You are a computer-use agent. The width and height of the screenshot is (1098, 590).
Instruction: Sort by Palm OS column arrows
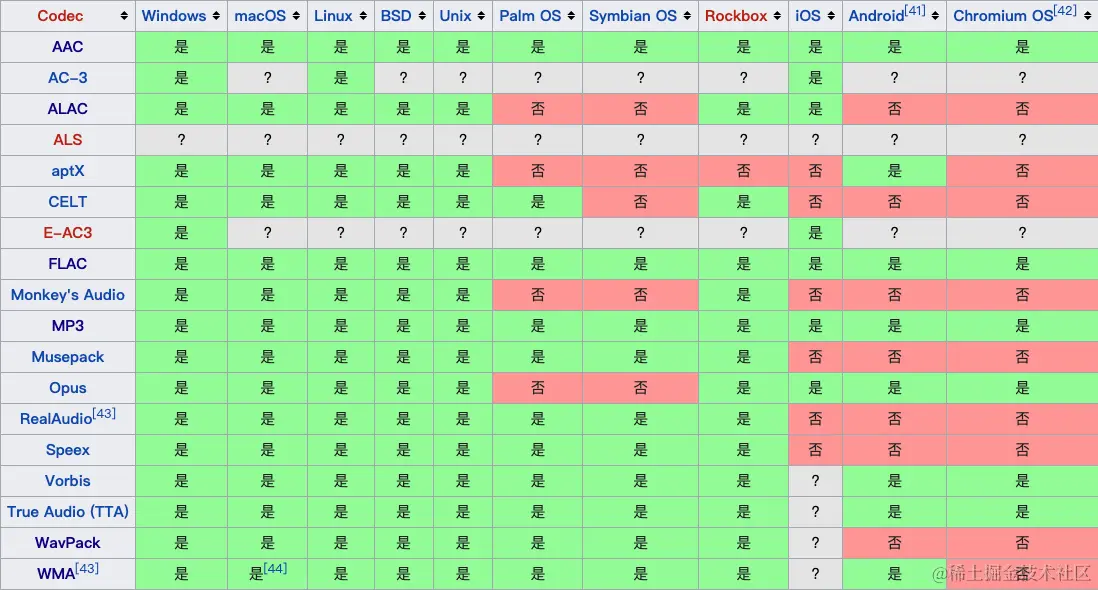[x=571, y=16]
